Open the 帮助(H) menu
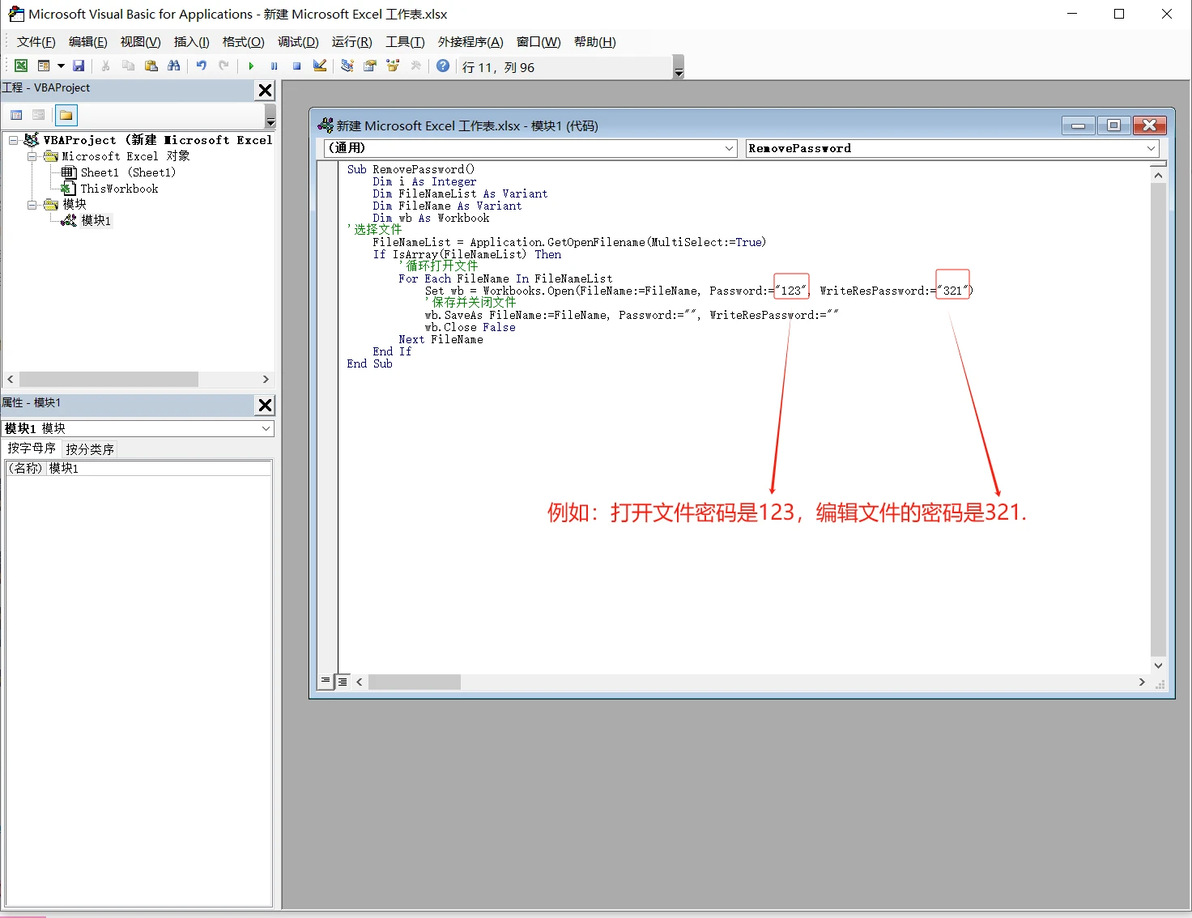 coord(595,42)
